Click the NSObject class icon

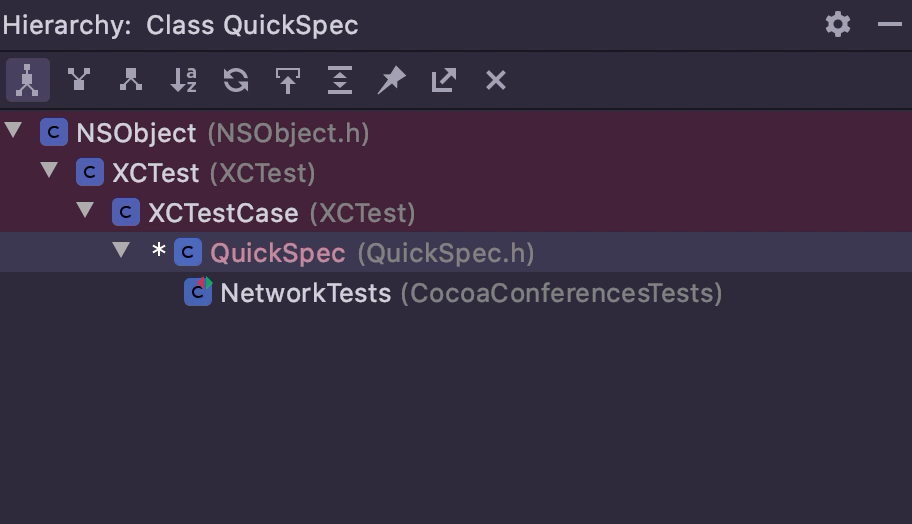tap(54, 133)
